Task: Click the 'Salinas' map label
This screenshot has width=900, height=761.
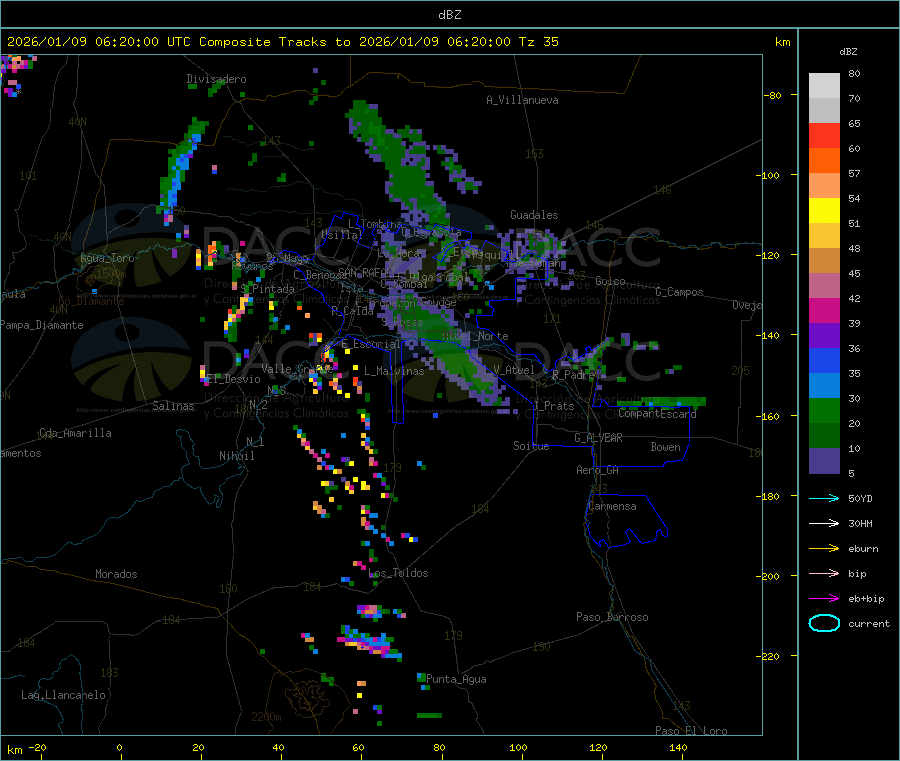Action: click(x=173, y=406)
